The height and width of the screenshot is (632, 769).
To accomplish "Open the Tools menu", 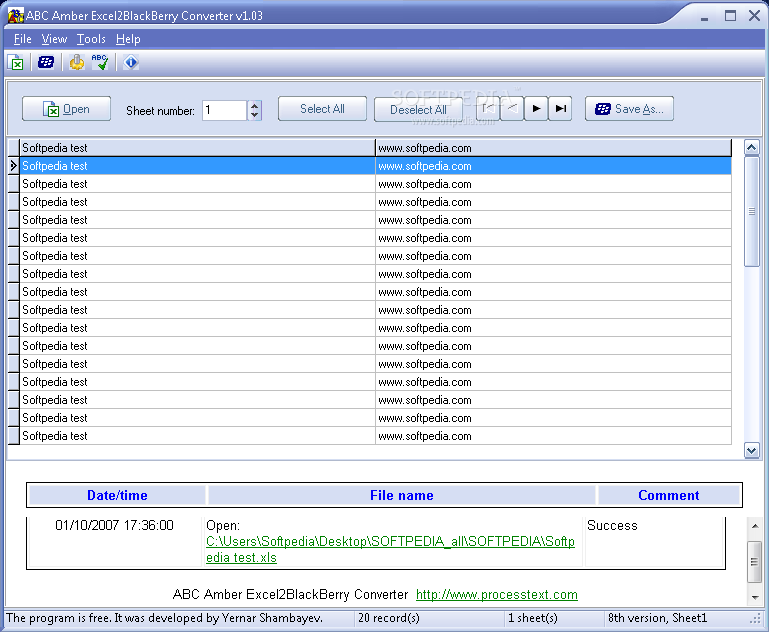I will (x=91, y=39).
